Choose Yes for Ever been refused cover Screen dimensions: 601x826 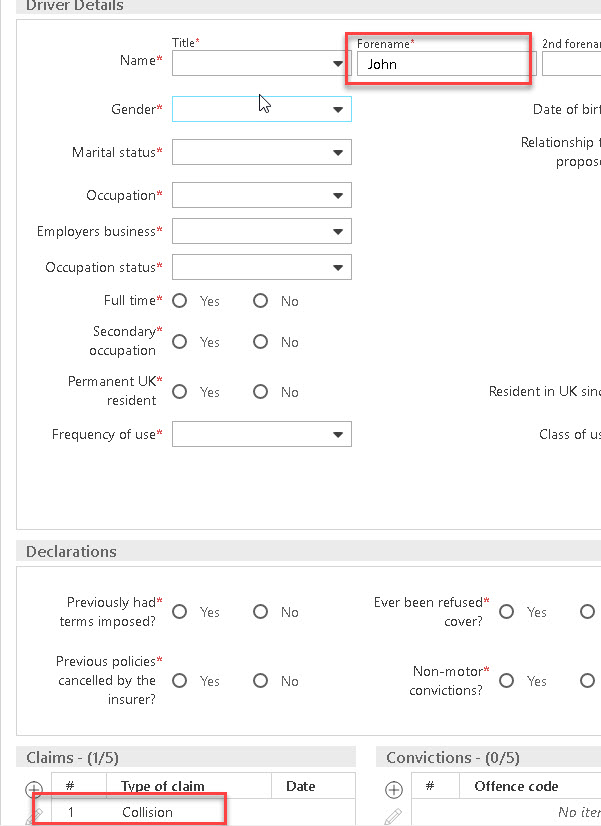(x=507, y=612)
